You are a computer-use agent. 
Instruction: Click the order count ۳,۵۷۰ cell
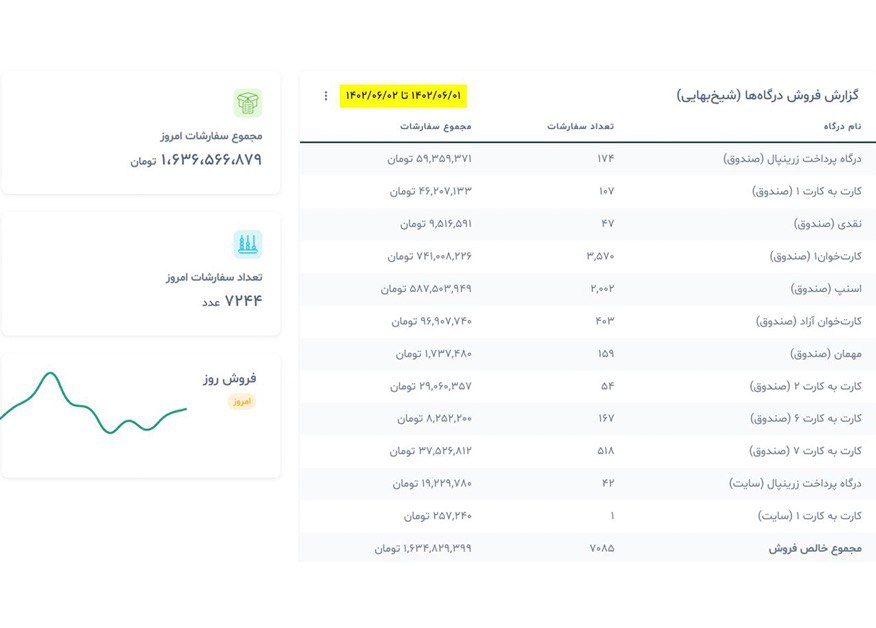(600, 256)
